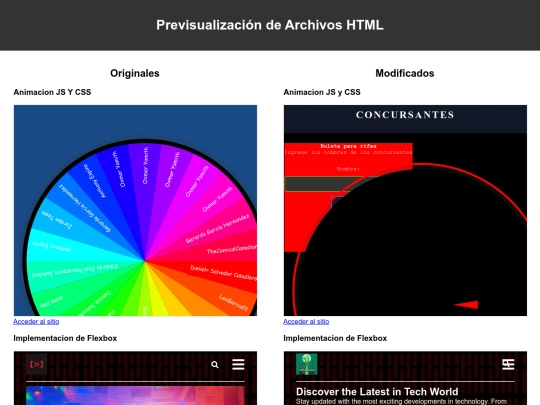This screenshot has width=540, height=405.
Task: Click green logo image in modified Flexbox preview
Action: [307, 364]
